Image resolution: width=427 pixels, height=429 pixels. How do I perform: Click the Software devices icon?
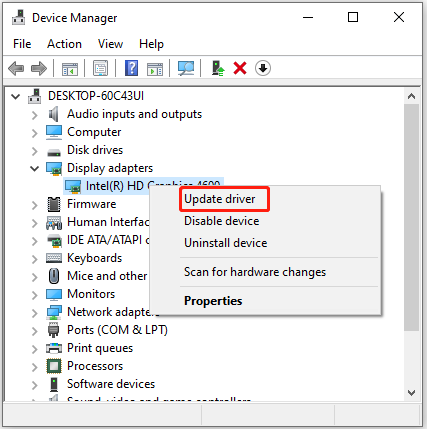pos(54,384)
